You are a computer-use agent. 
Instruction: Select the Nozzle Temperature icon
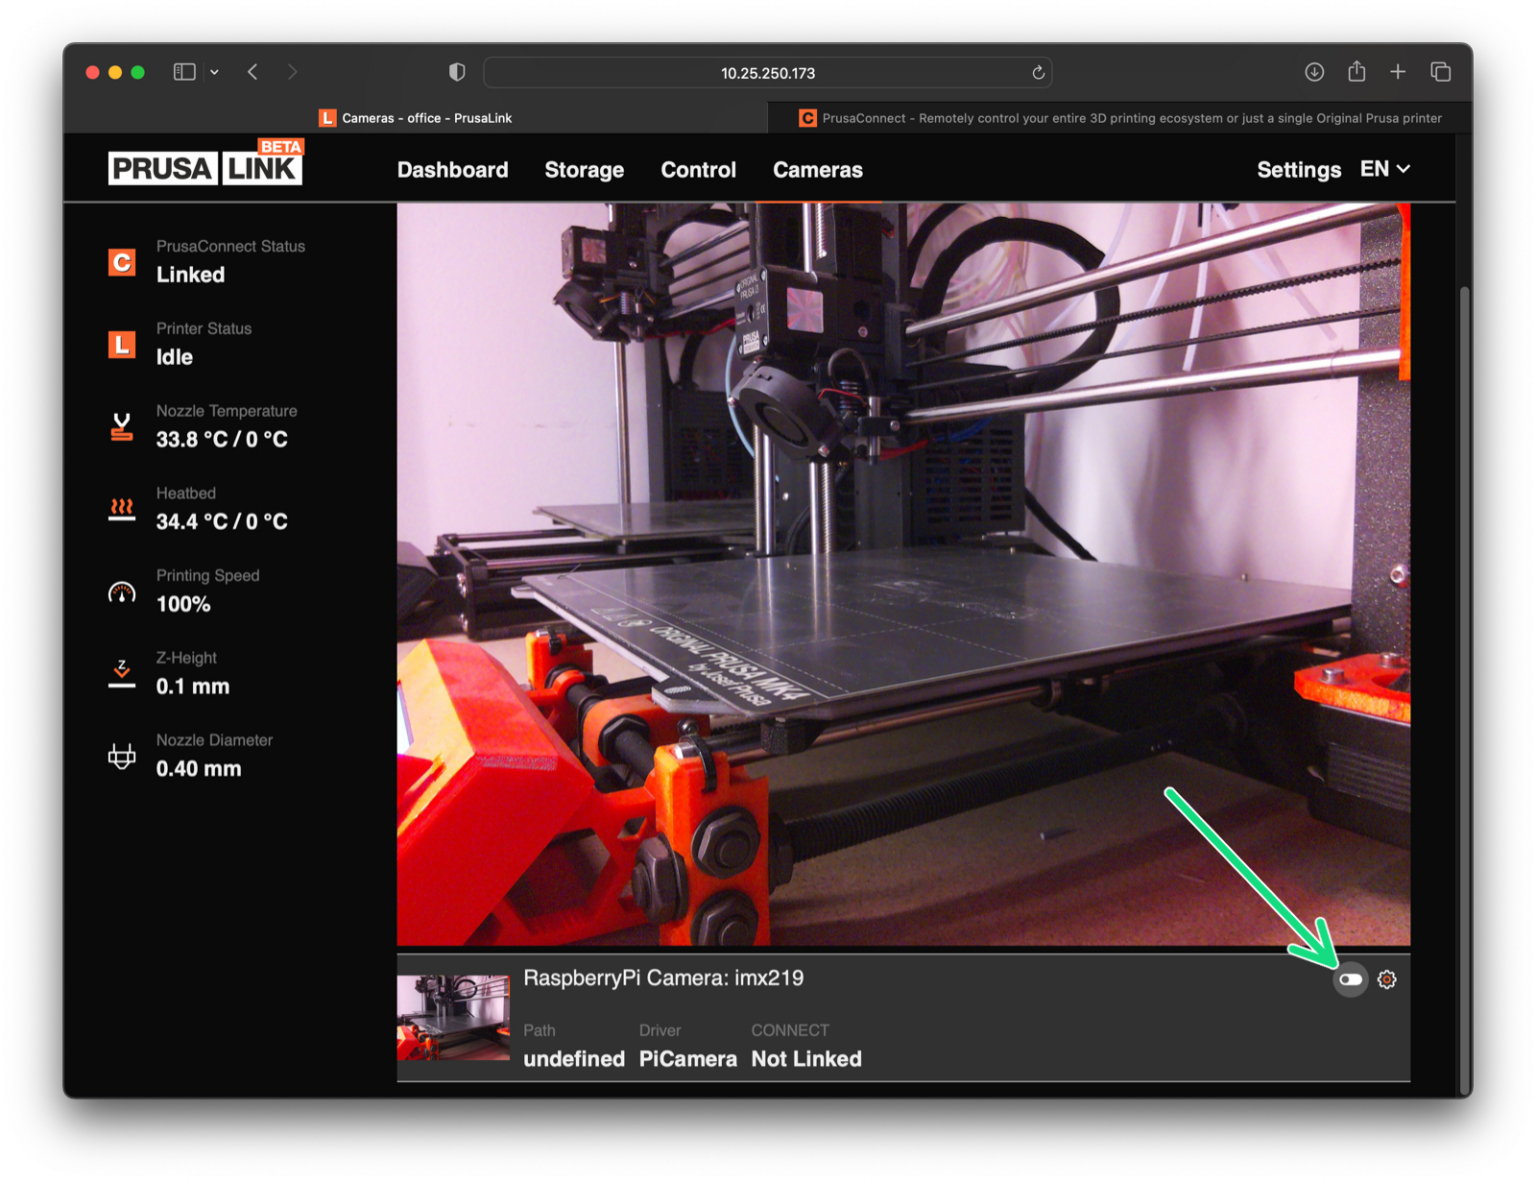[121, 424]
